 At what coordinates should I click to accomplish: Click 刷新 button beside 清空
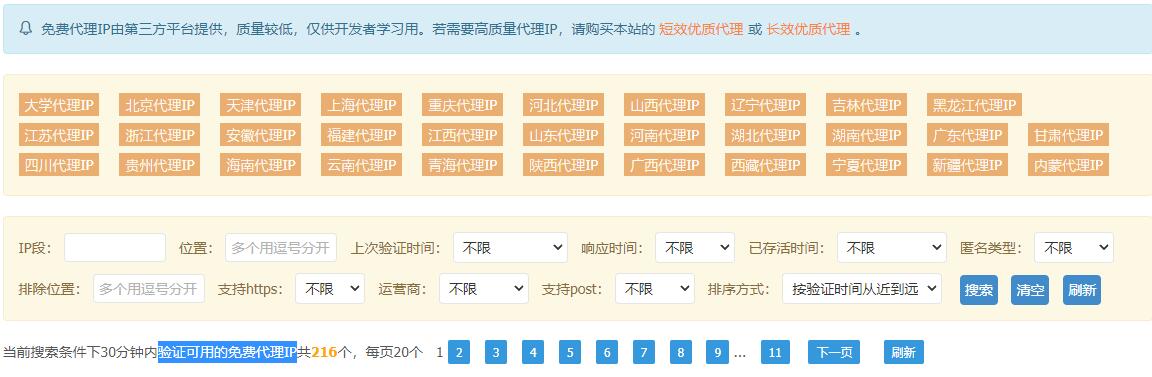pyautogui.click(x=1081, y=290)
